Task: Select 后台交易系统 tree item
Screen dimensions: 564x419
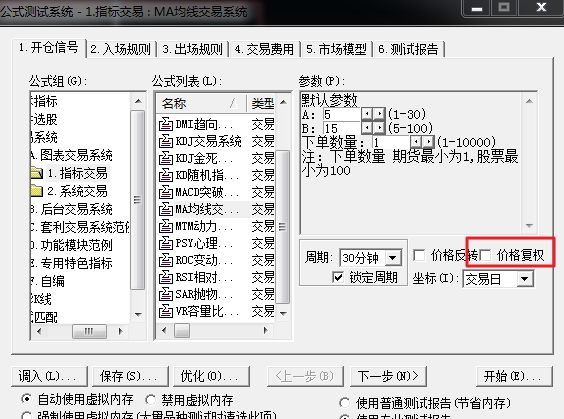Action: click(72, 209)
